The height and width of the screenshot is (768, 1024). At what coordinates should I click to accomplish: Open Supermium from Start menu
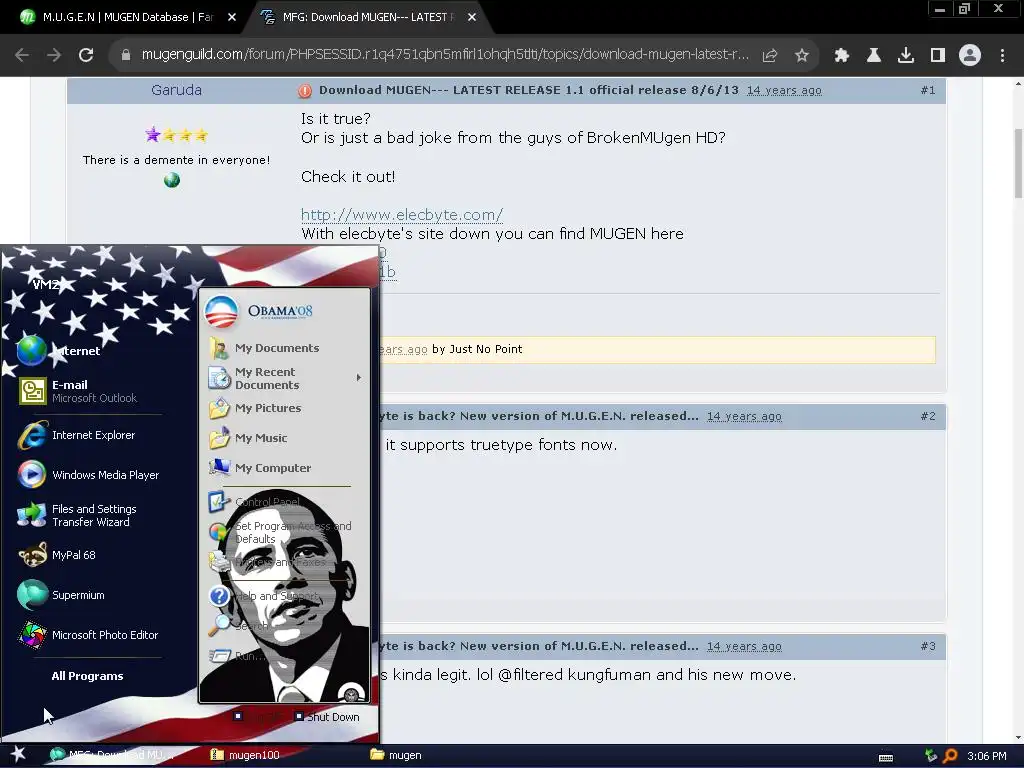[61, 595]
